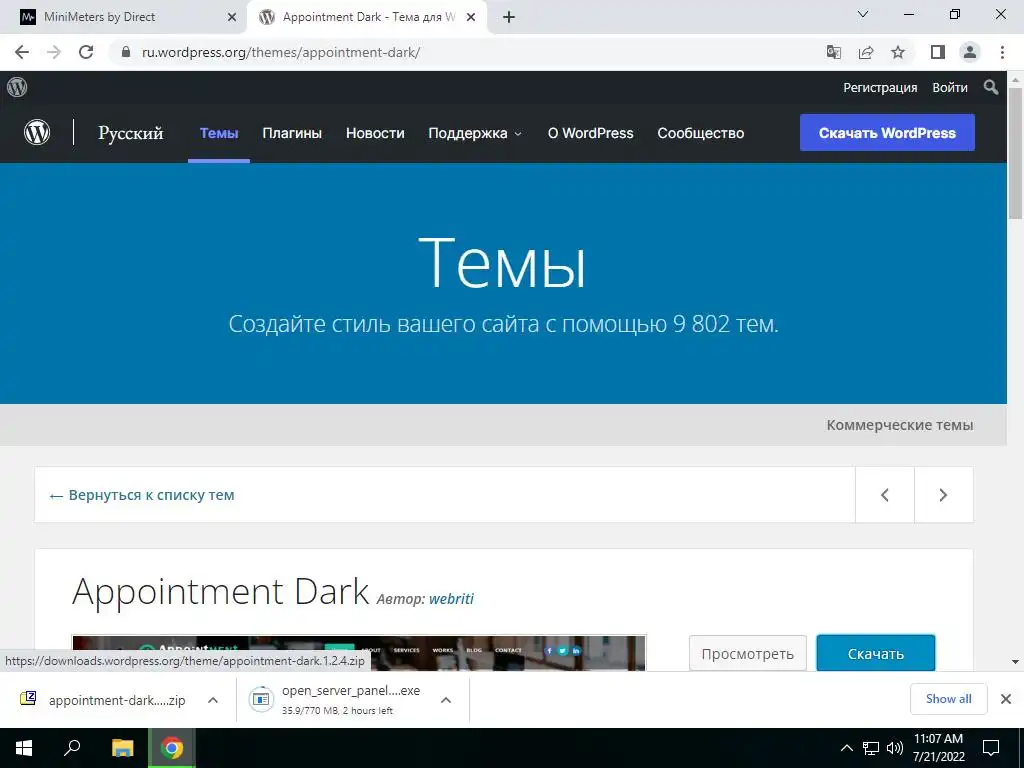
Task: Go to the next theme arrow
Action: point(943,495)
